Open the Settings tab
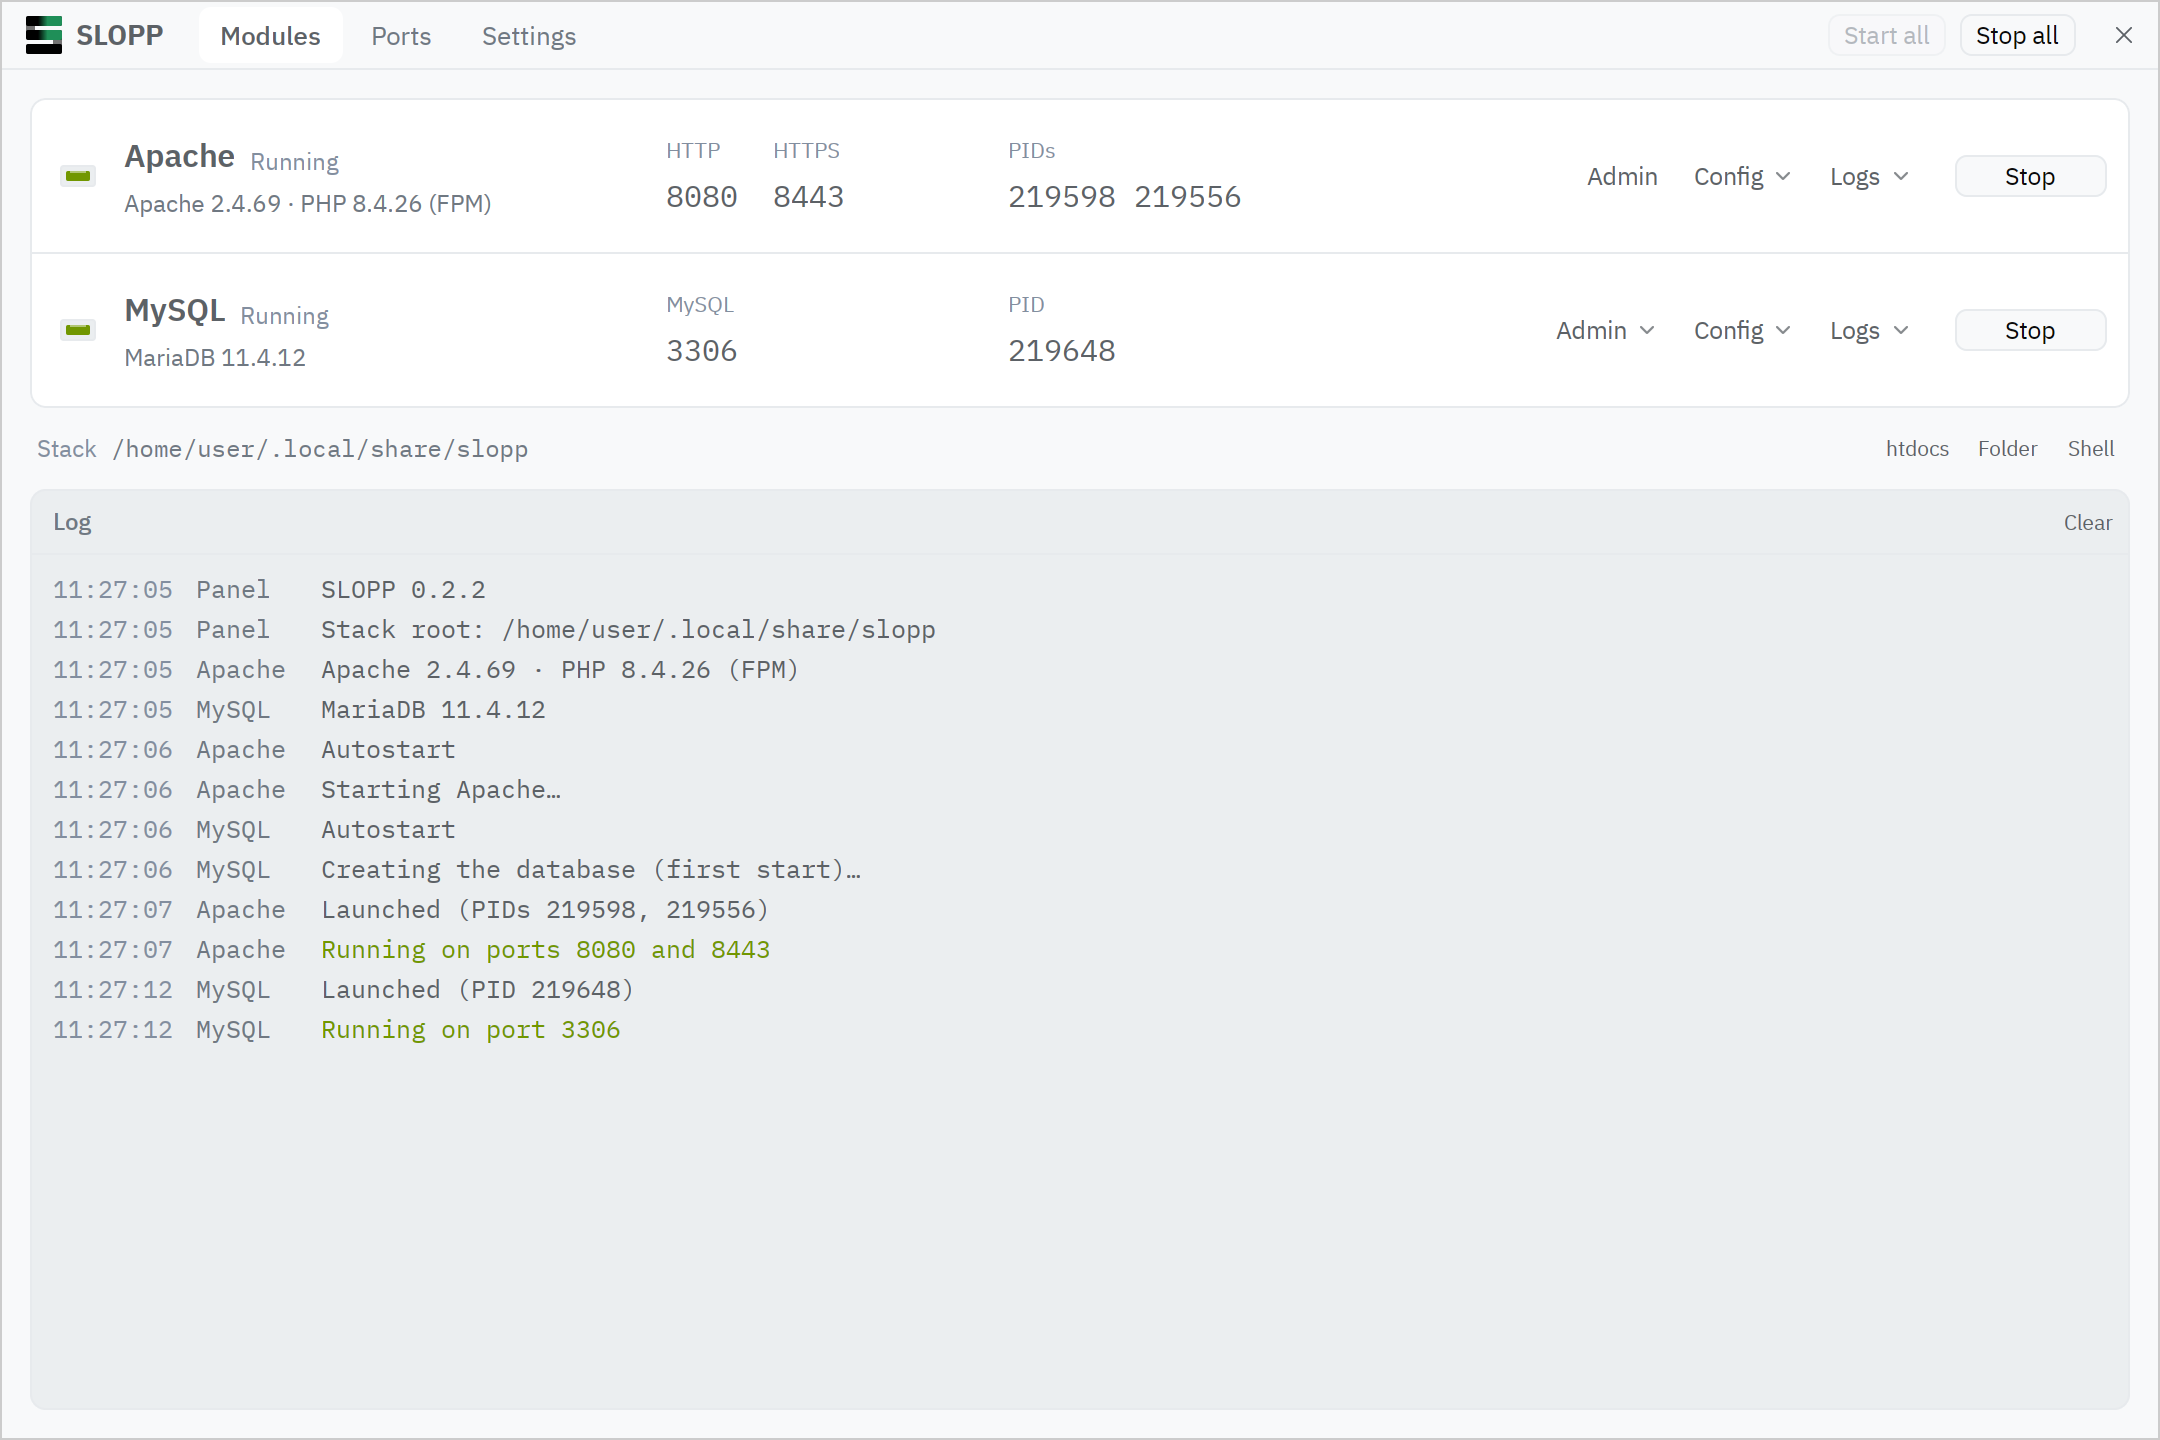Viewport: 2160px width, 1440px height. (529, 36)
